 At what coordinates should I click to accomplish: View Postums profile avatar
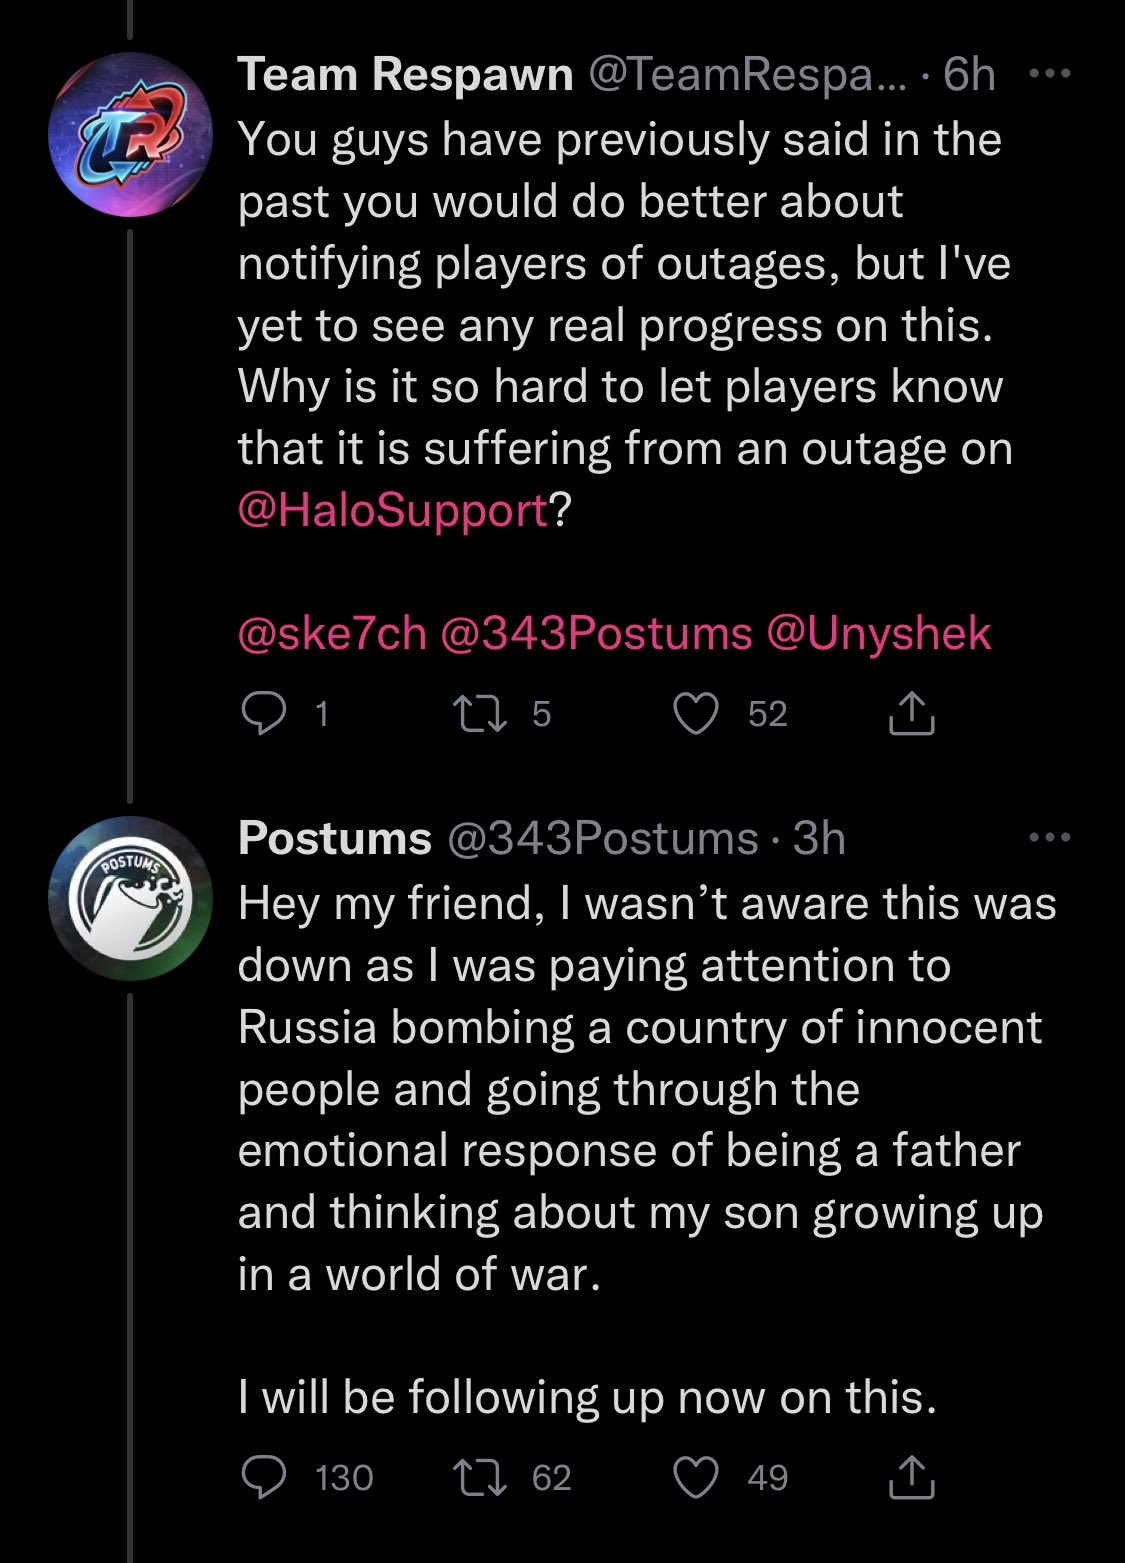[x=130, y=898]
